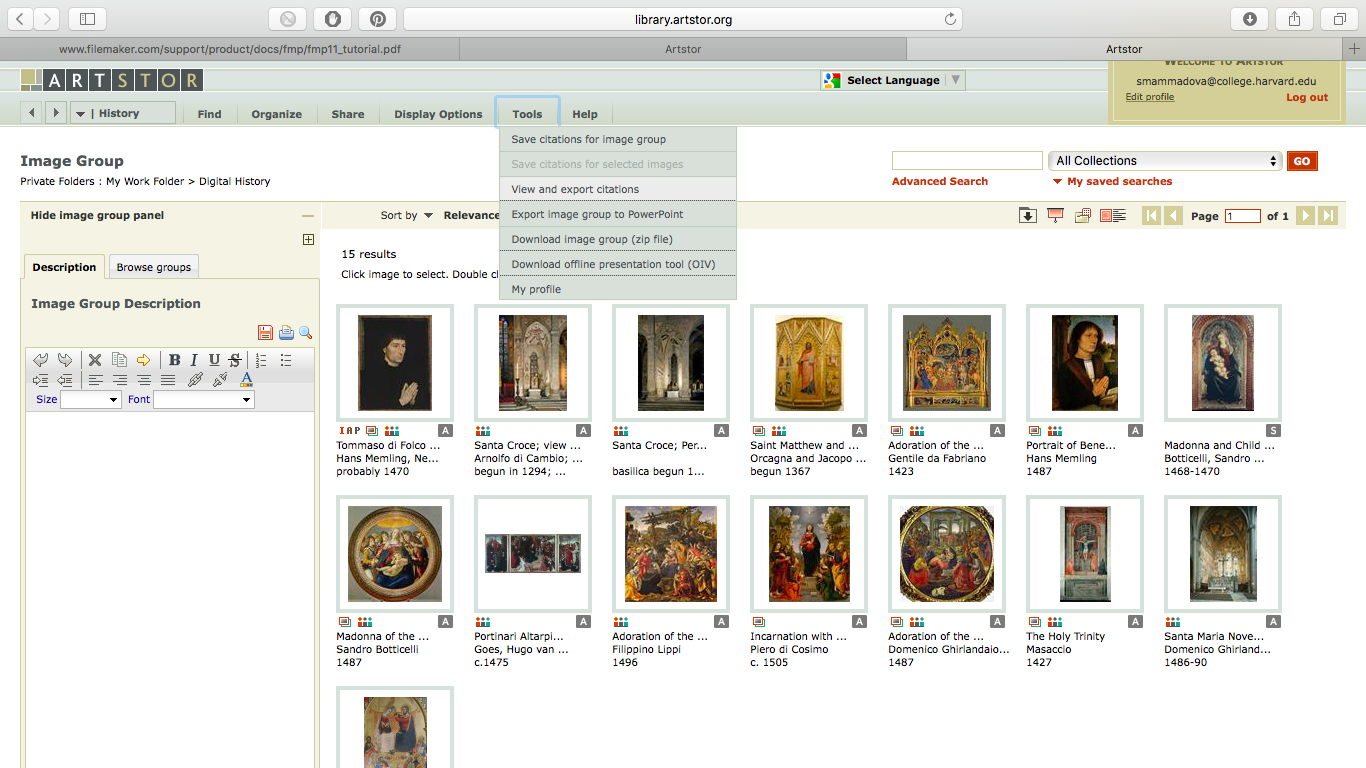The image size is (1366, 768).
Task: Print the image group description
Action: [286, 333]
